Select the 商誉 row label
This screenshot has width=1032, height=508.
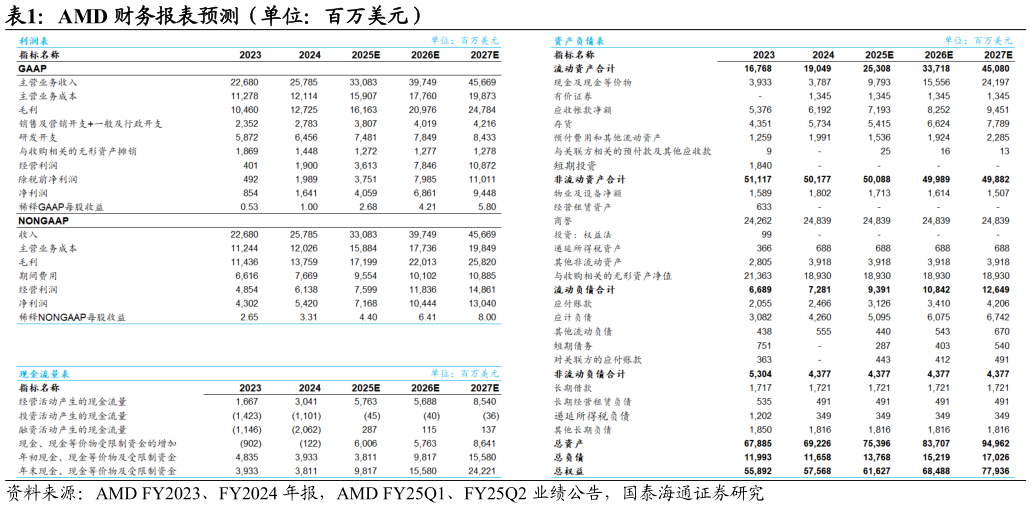(x=563, y=221)
